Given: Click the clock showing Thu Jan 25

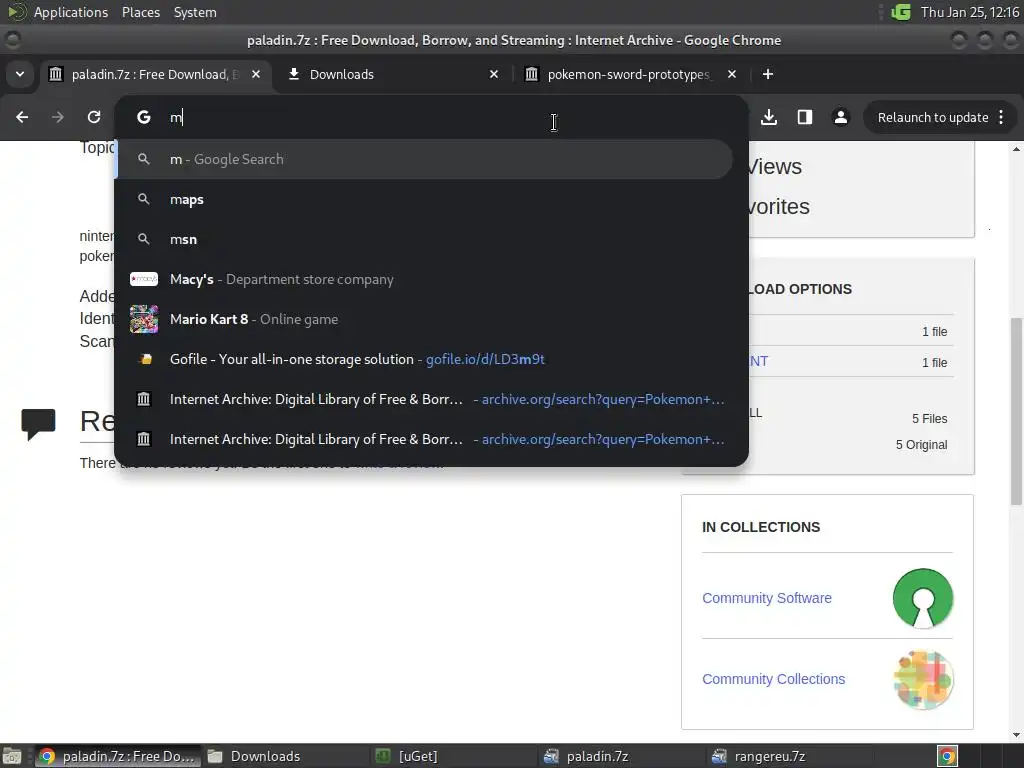Looking at the screenshot, I should point(969,12).
